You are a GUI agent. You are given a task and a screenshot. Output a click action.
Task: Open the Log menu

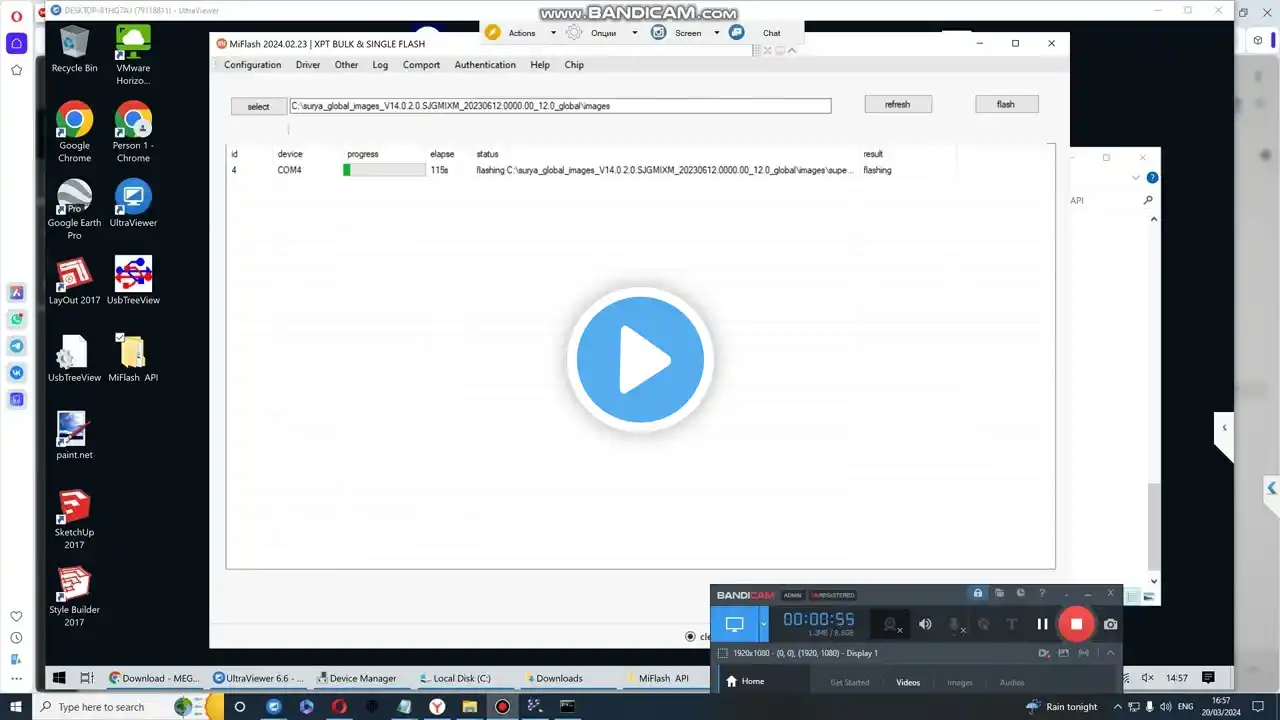pyautogui.click(x=380, y=65)
